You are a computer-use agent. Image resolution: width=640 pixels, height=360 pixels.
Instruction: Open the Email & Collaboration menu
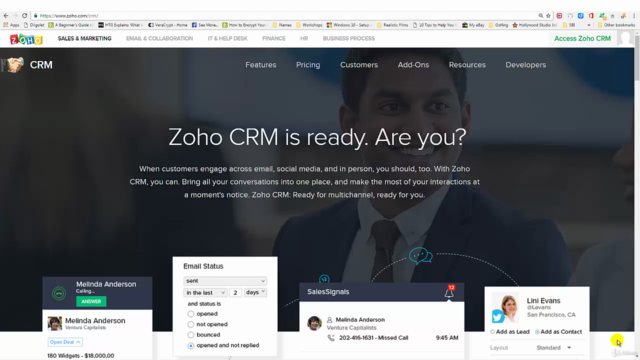click(x=160, y=38)
